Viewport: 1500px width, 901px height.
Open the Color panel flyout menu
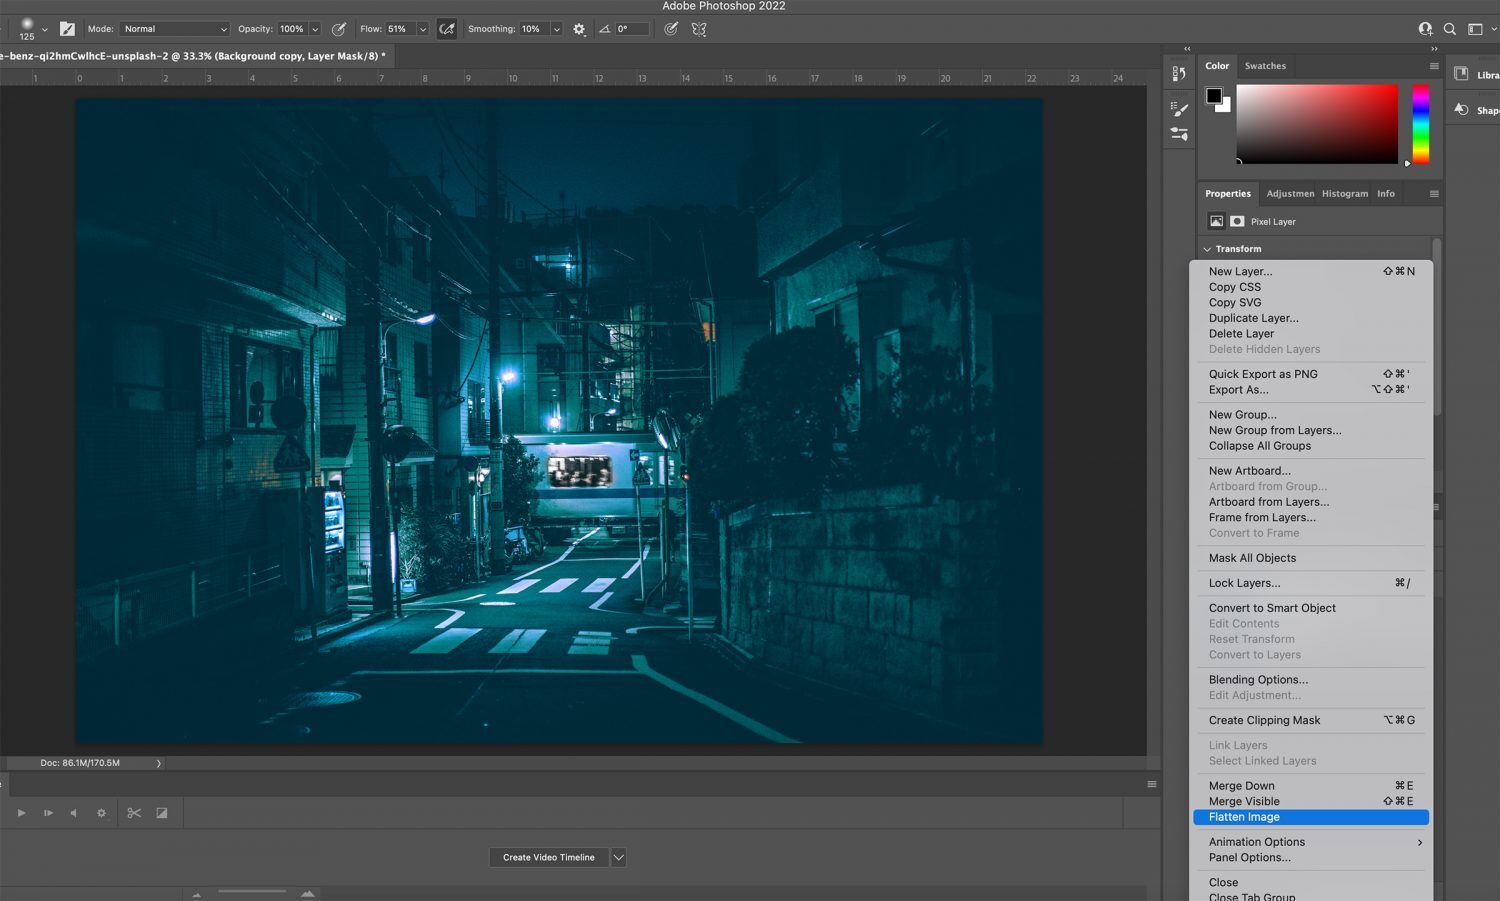click(1434, 66)
